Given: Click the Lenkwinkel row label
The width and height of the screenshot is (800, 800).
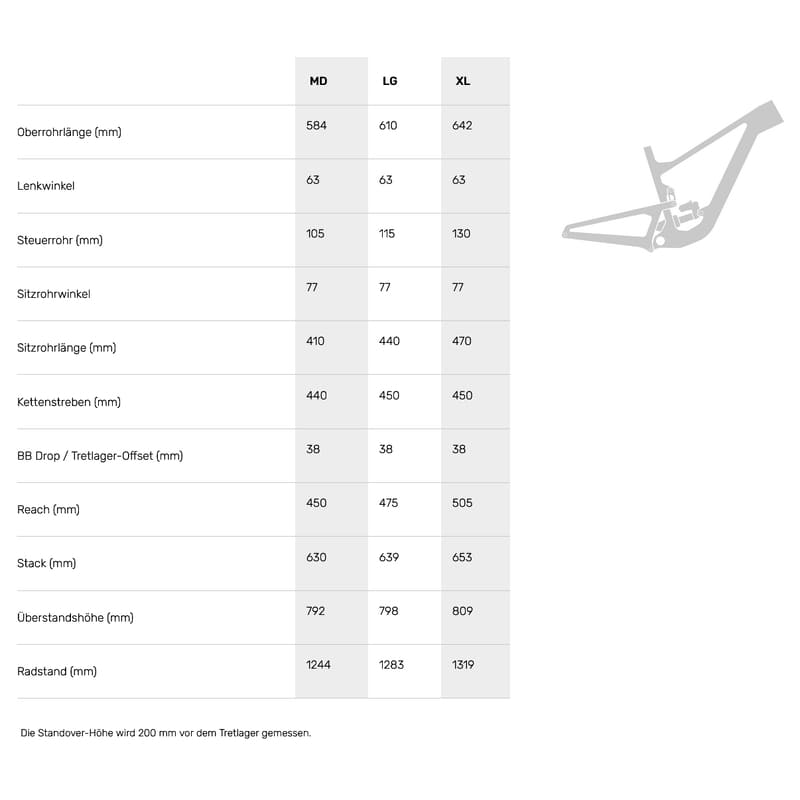Looking at the screenshot, I should pos(46,186).
